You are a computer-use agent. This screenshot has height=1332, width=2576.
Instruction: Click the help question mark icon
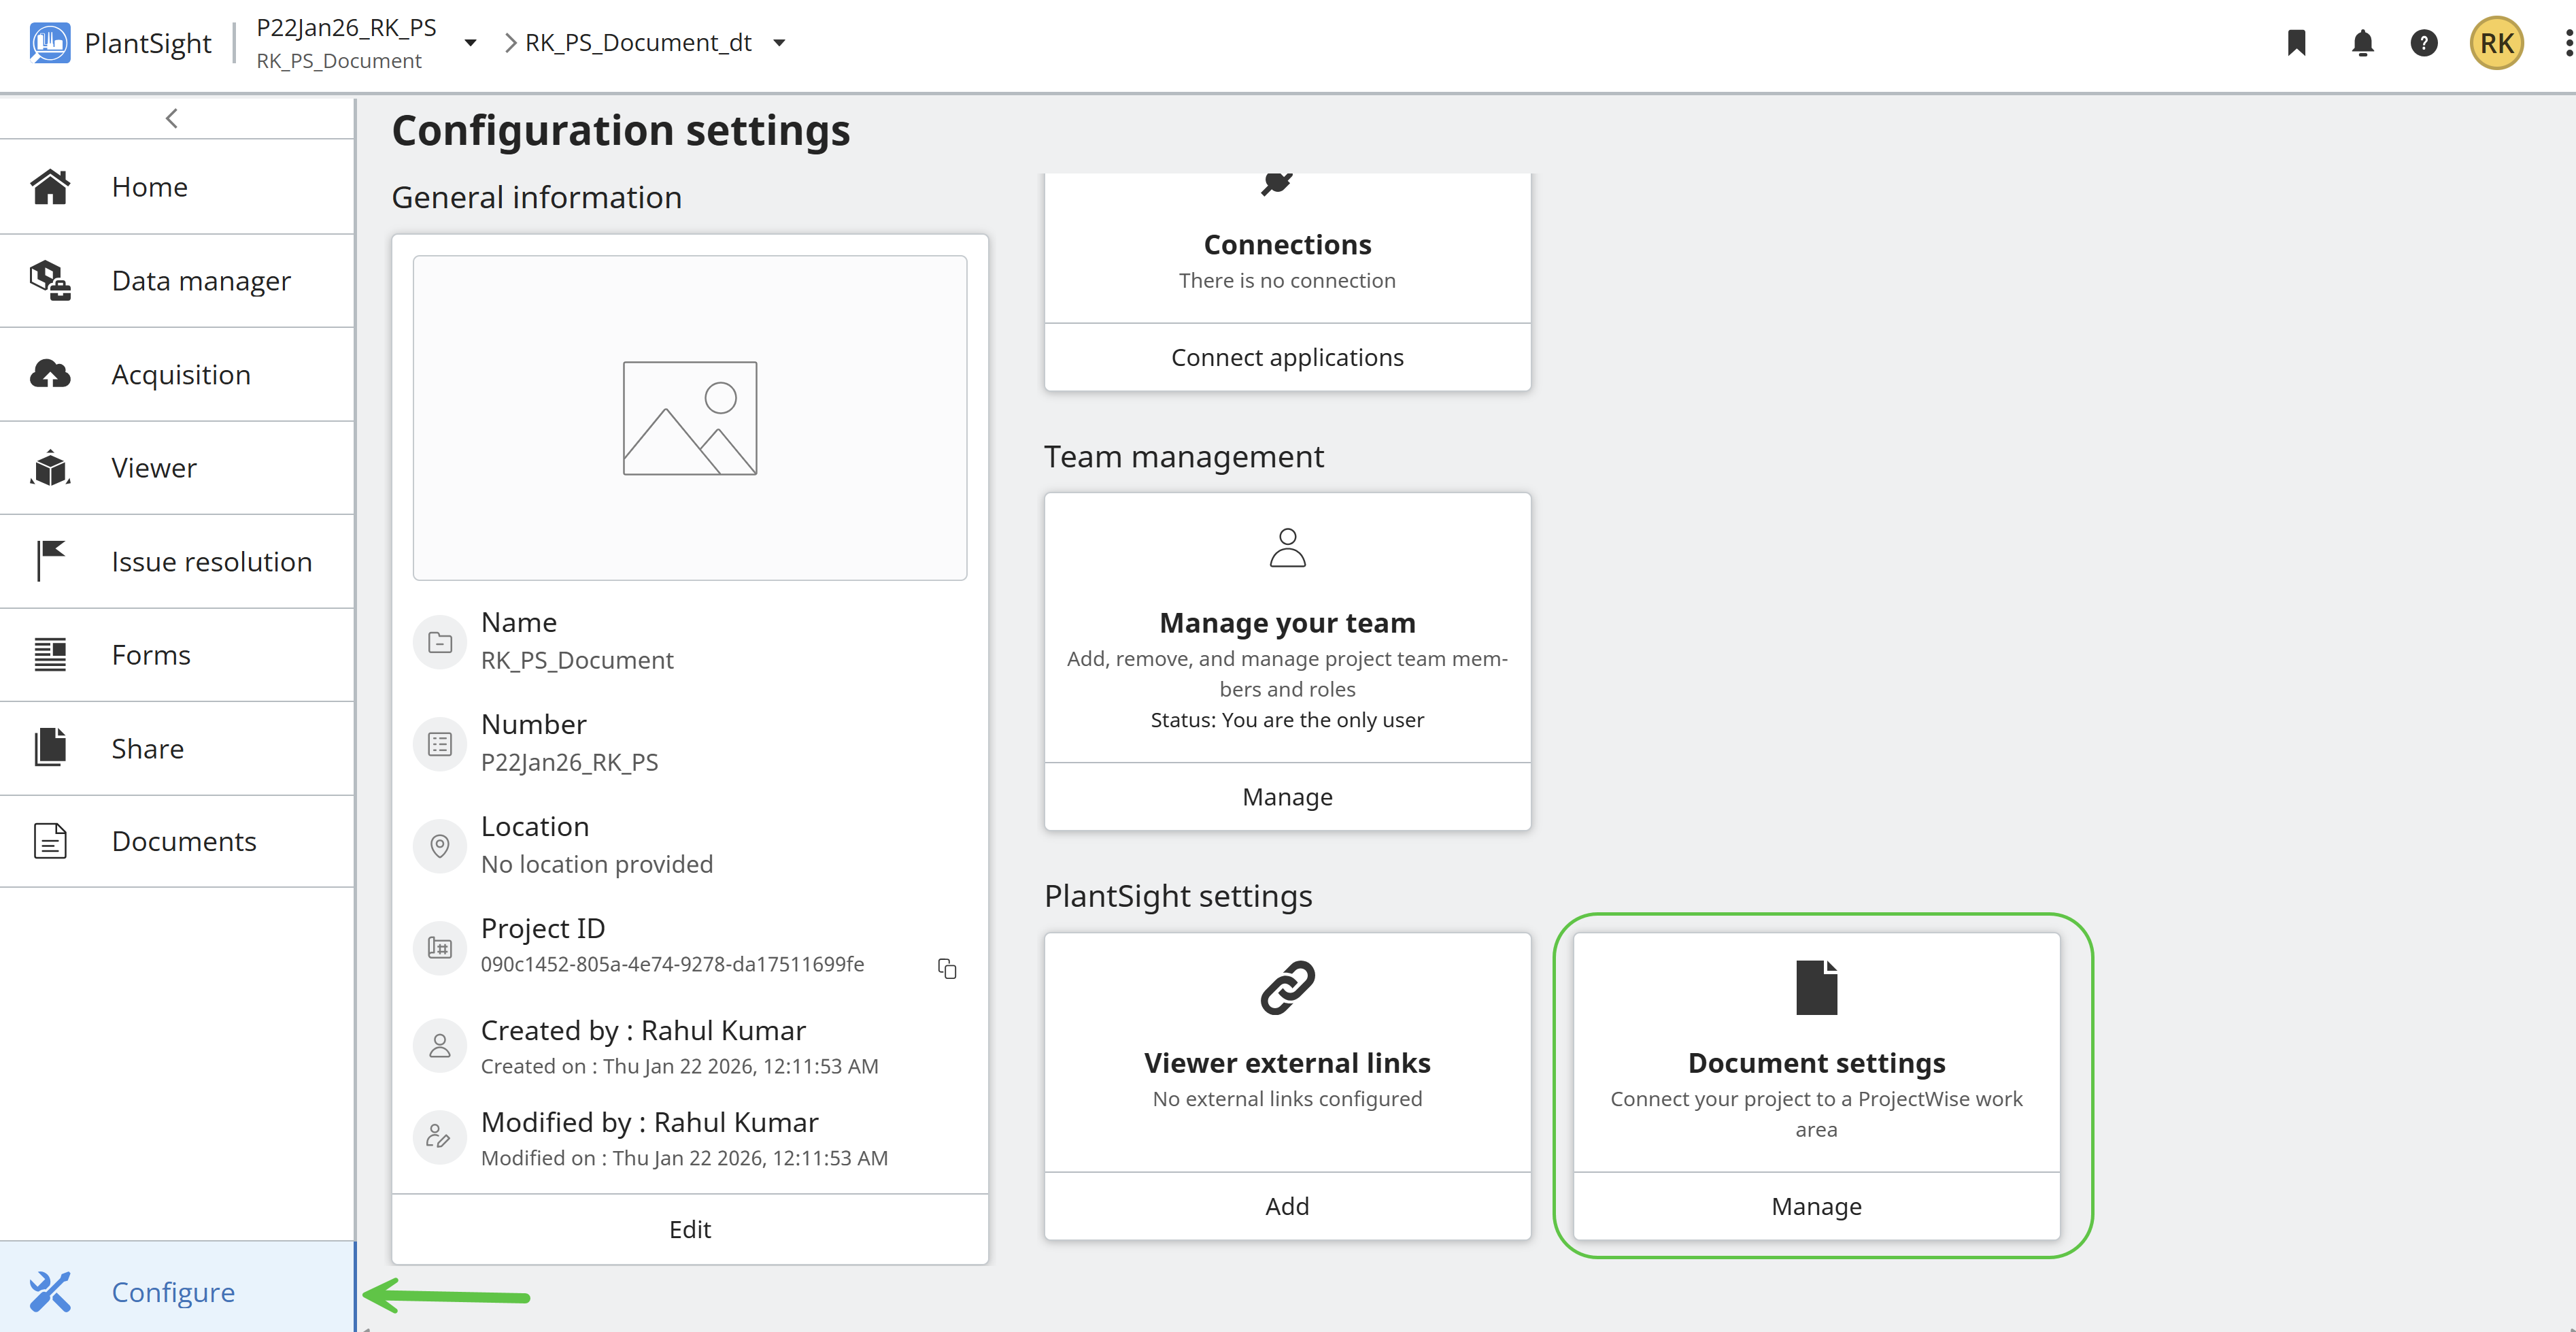(2423, 43)
